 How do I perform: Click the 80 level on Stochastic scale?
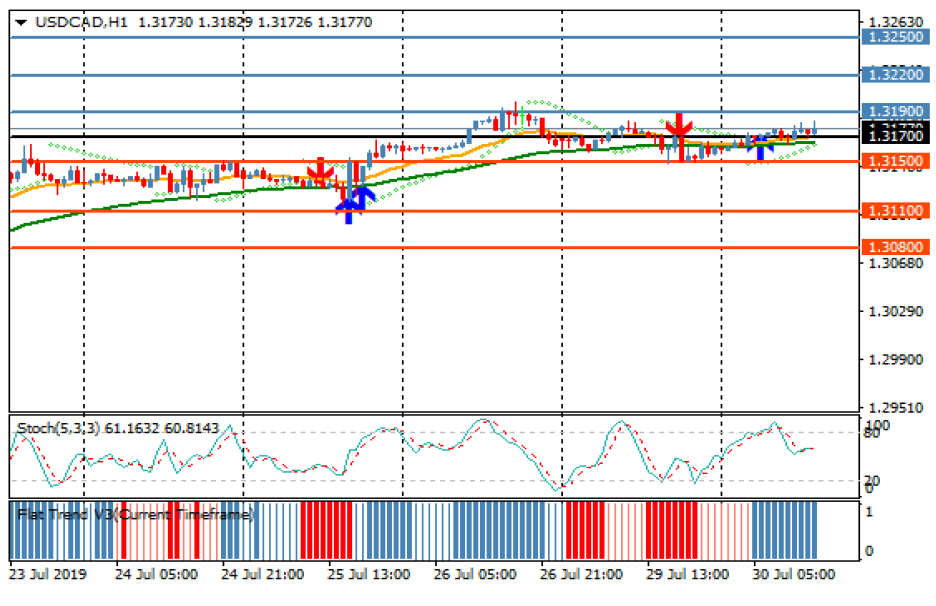(x=871, y=433)
